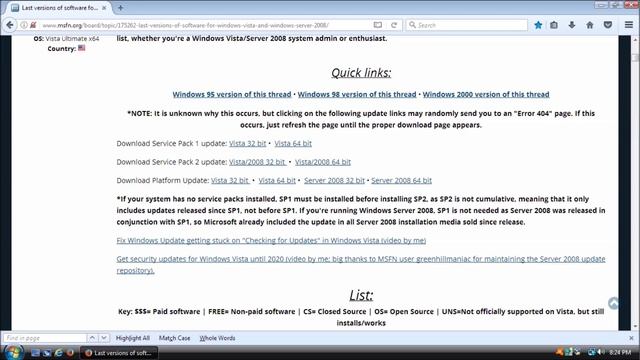640x360 pixels.
Task: Click the scroll-to-top arrow on page
Action: 613,303
